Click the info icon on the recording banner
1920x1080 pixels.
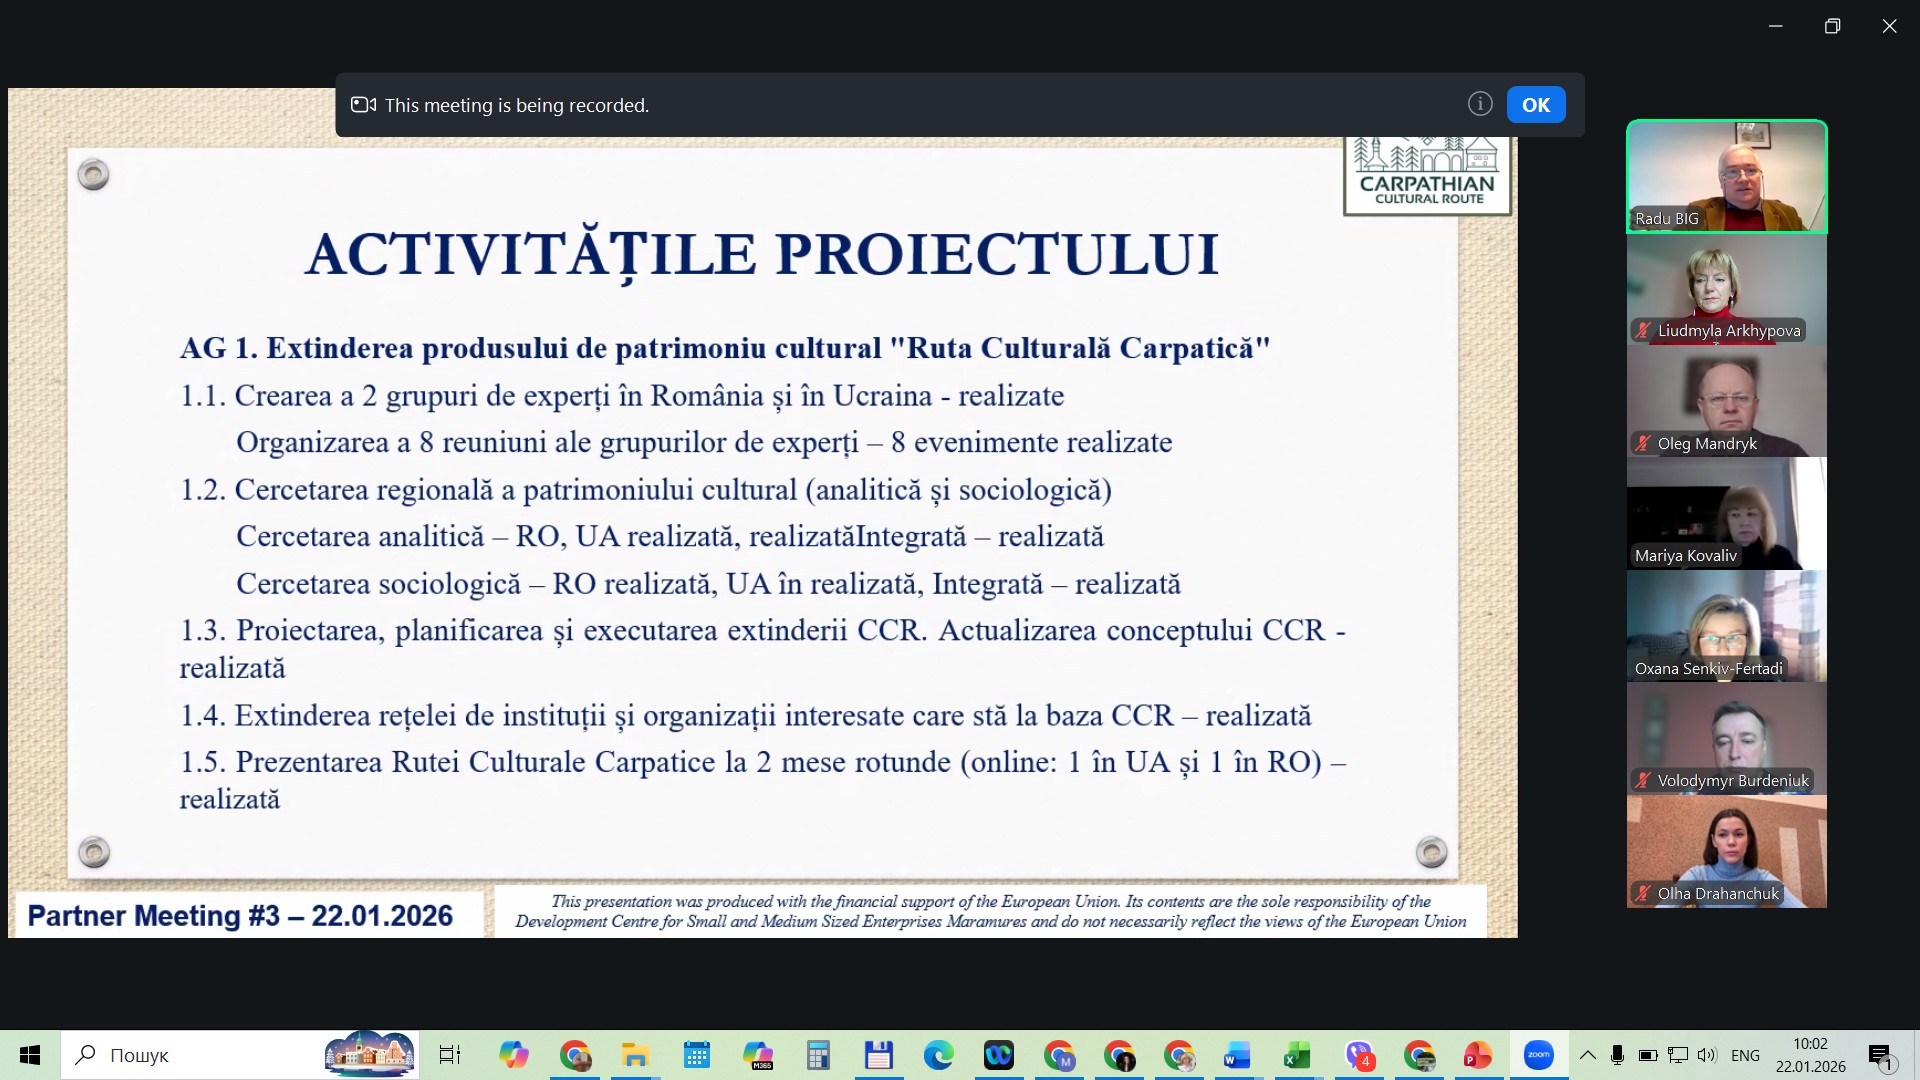pyautogui.click(x=1480, y=104)
